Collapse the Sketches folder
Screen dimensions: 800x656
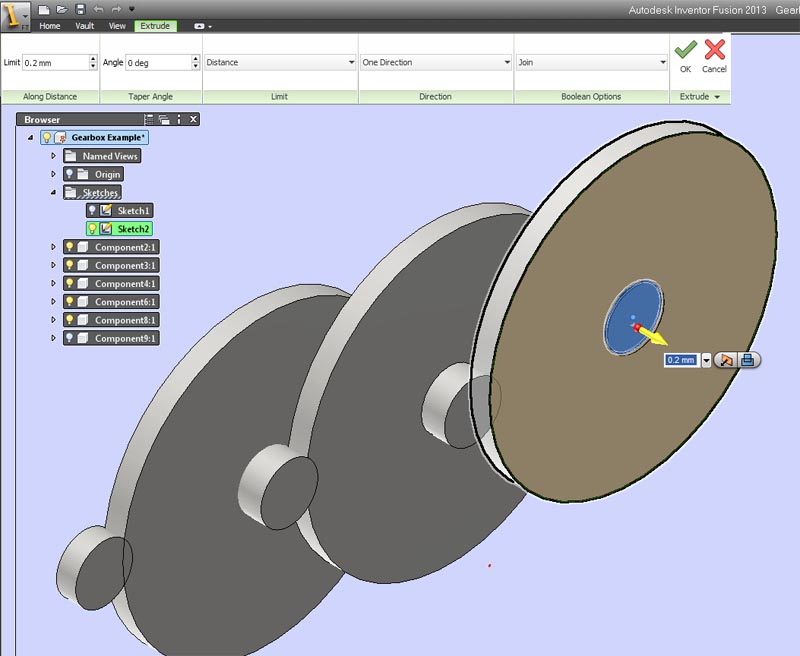(x=53, y=193)
